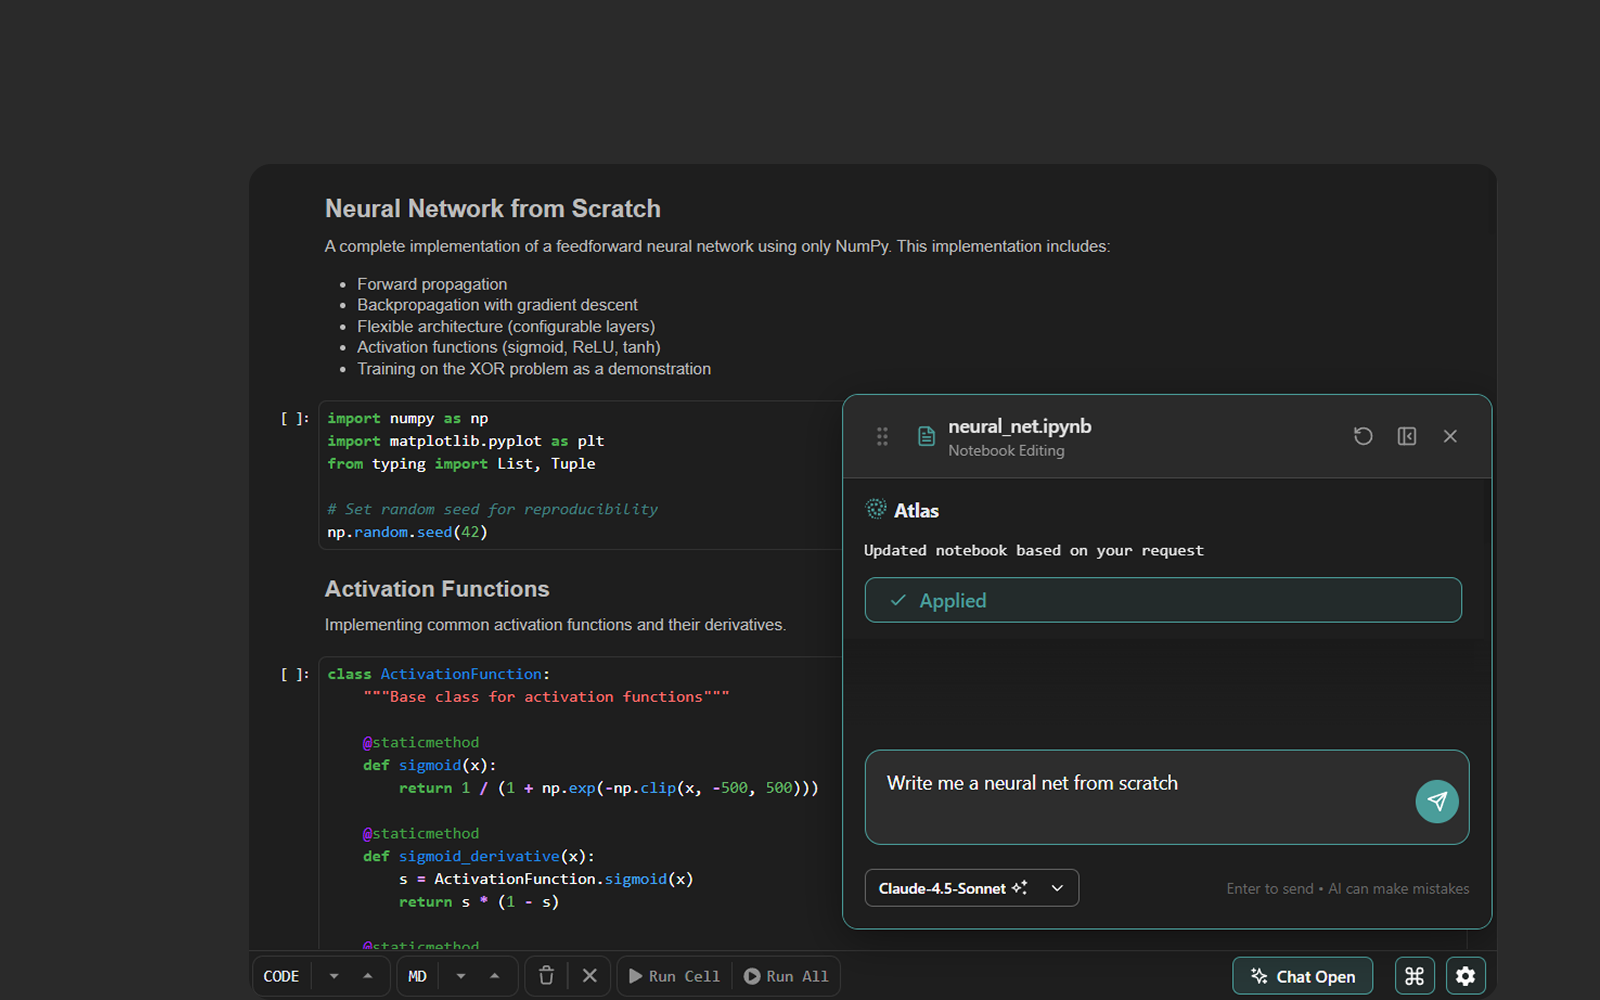Click the X icon next to the trash
The width and height of the screenshot is (1600, 1000).
(590, 975)
